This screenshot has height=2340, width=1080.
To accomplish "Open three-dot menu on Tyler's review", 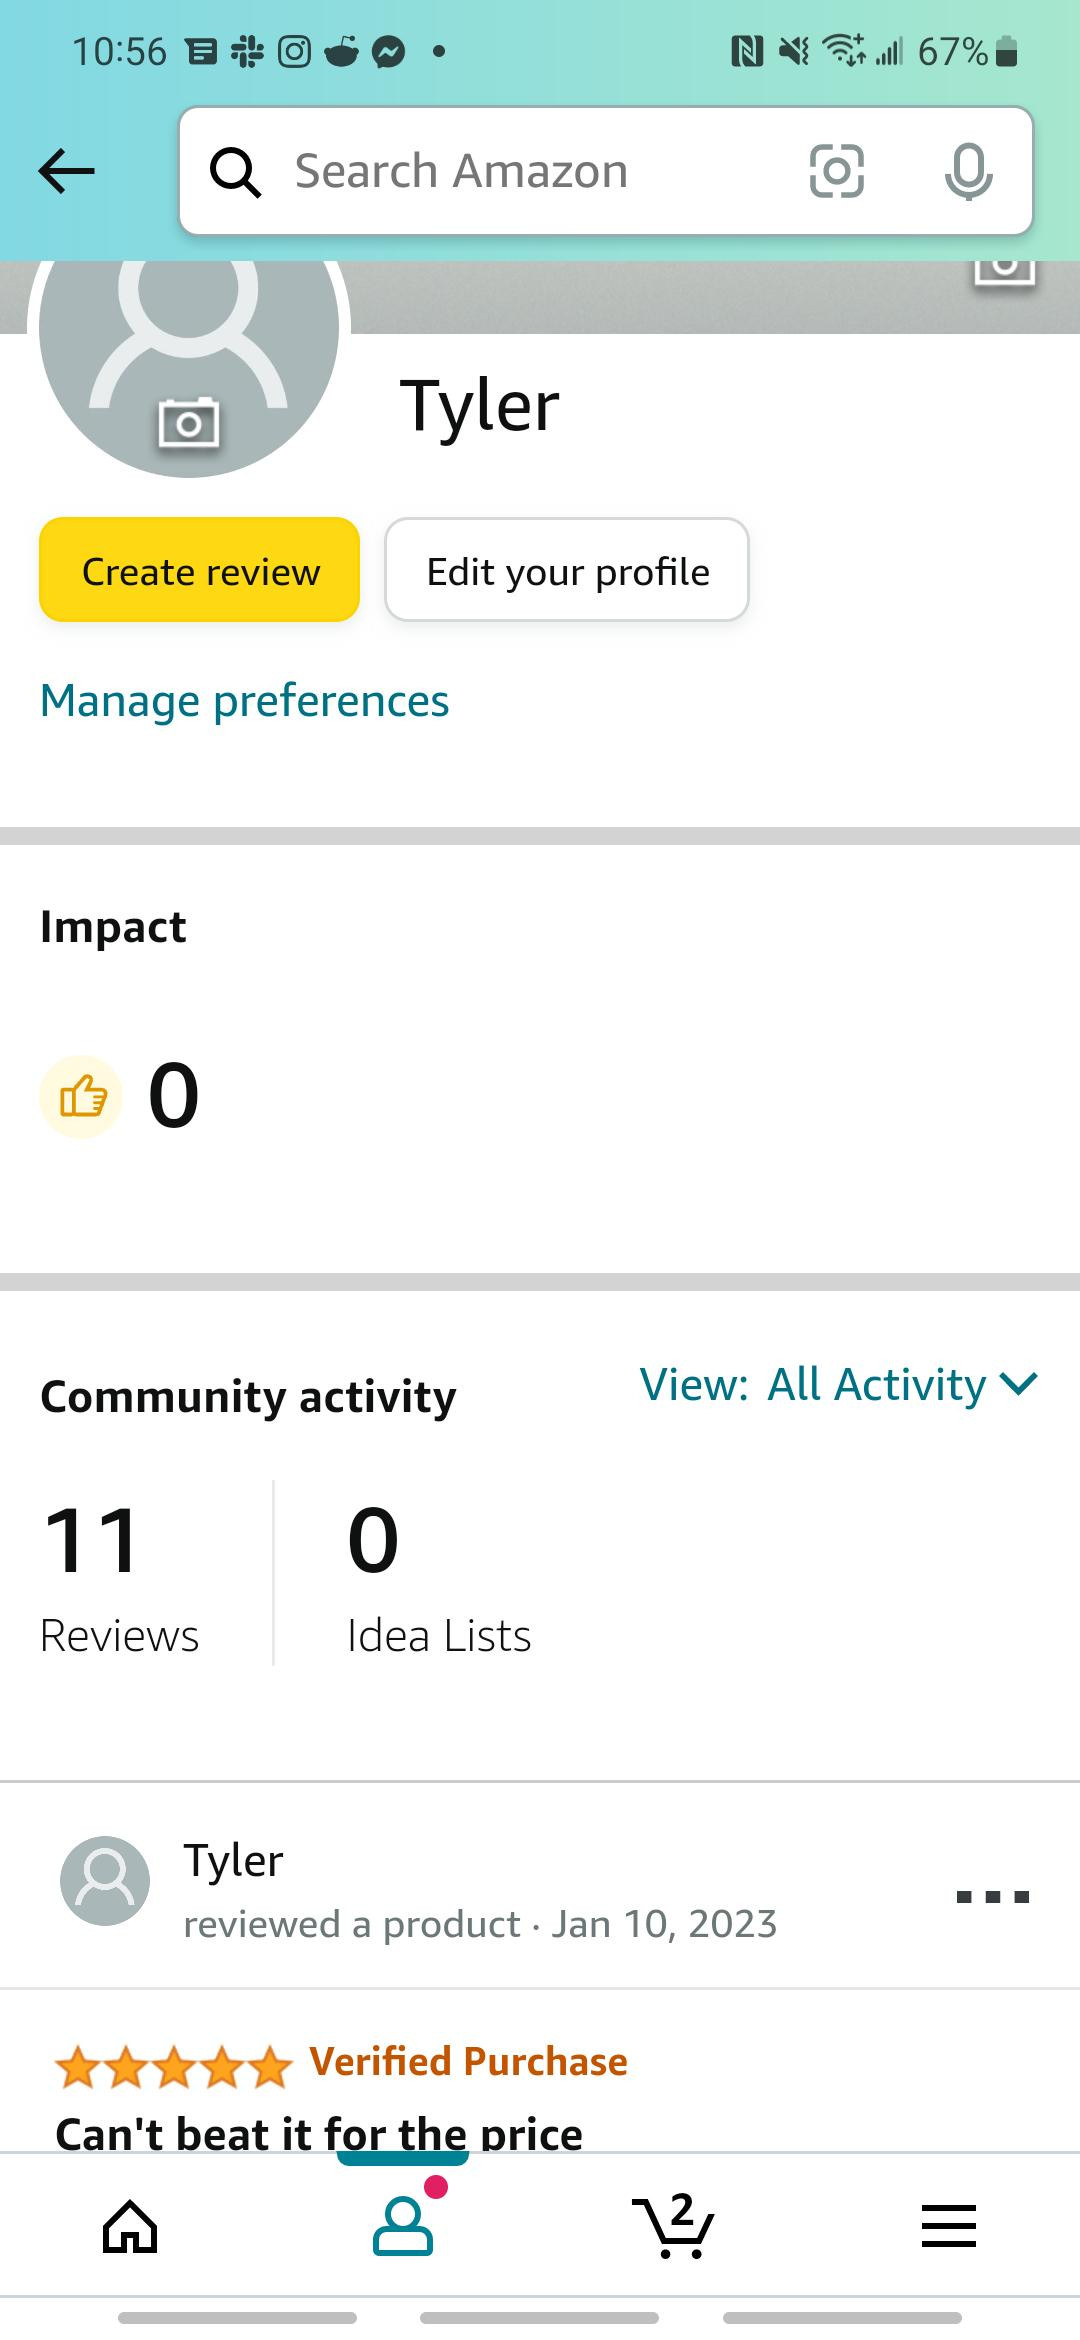I will [x=993, y=1896].
